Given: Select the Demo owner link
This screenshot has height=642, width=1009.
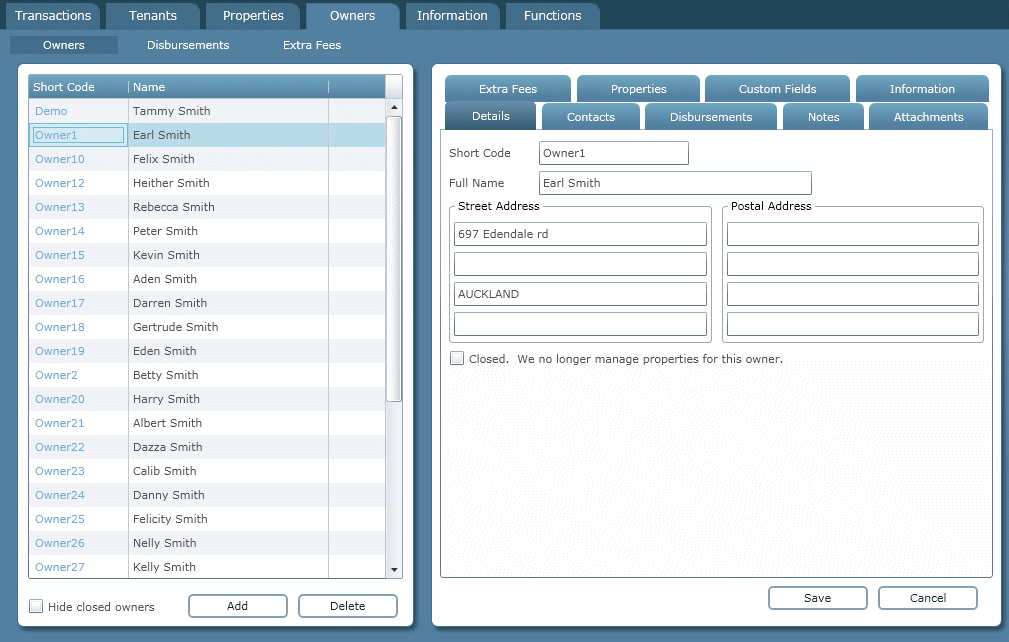Looking at the screenshot, I should (x=51, y=111).
